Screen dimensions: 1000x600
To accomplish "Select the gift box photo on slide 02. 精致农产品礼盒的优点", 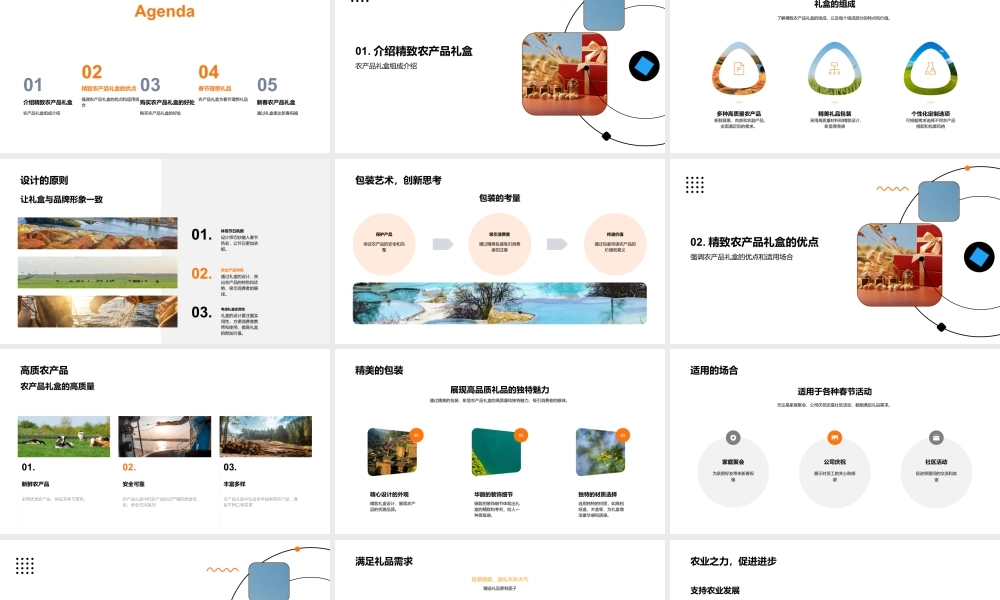I will point(900,265).
